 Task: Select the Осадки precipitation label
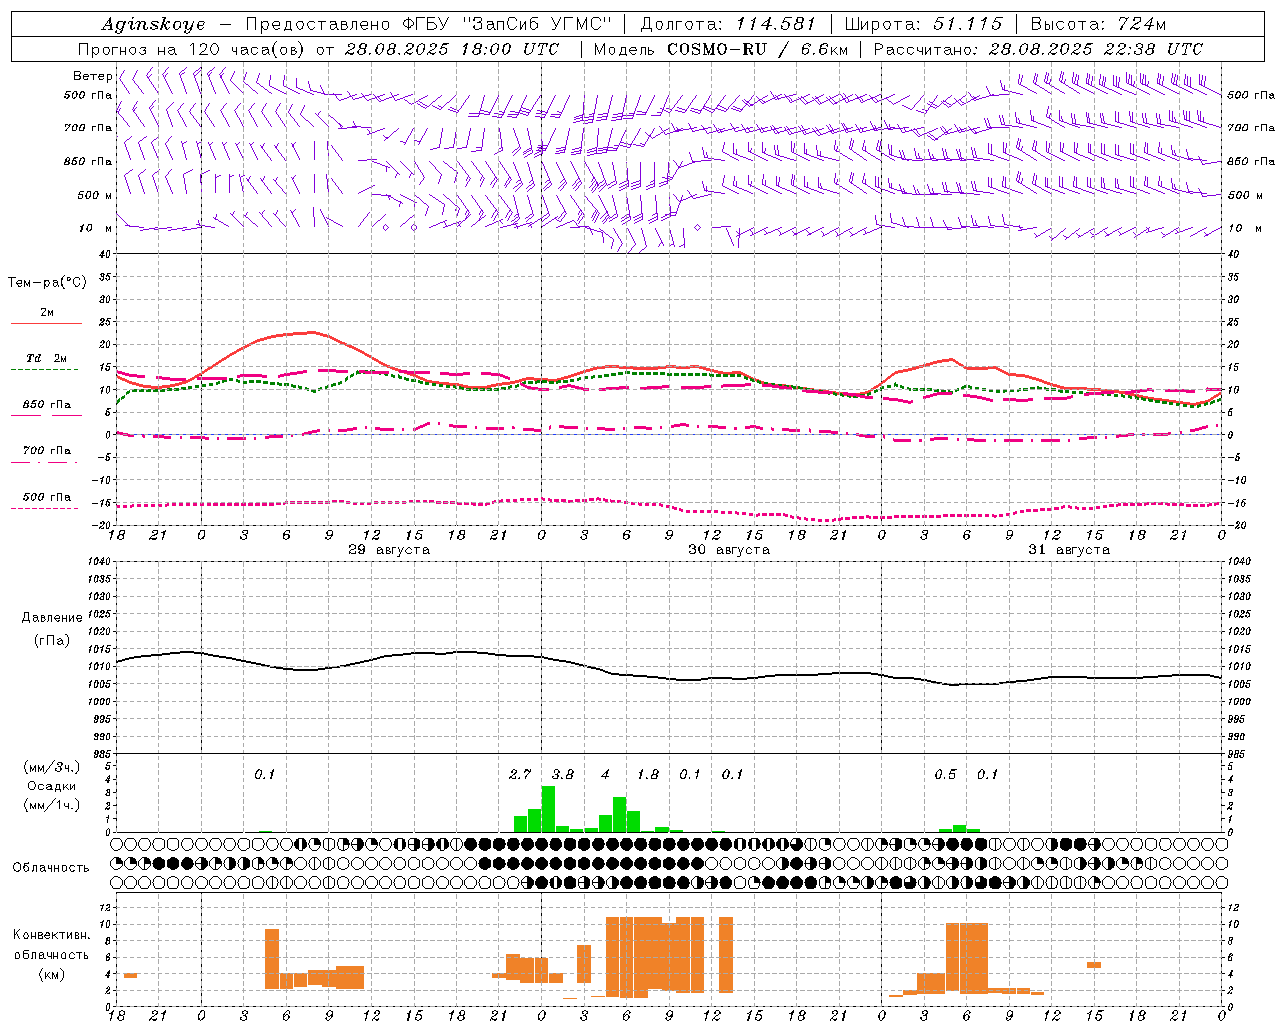pyautogui.click(x=52, y=786)
